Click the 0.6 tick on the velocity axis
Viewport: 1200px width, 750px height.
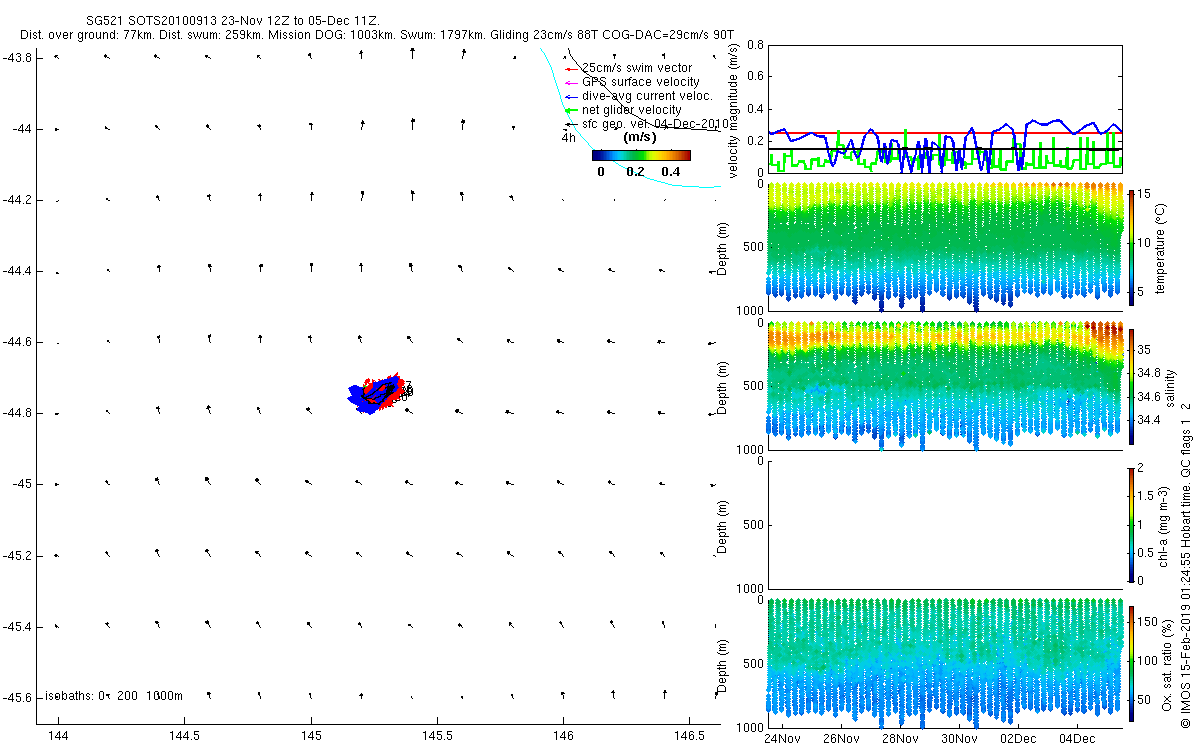pyautogui.click(x=755, y=76)
